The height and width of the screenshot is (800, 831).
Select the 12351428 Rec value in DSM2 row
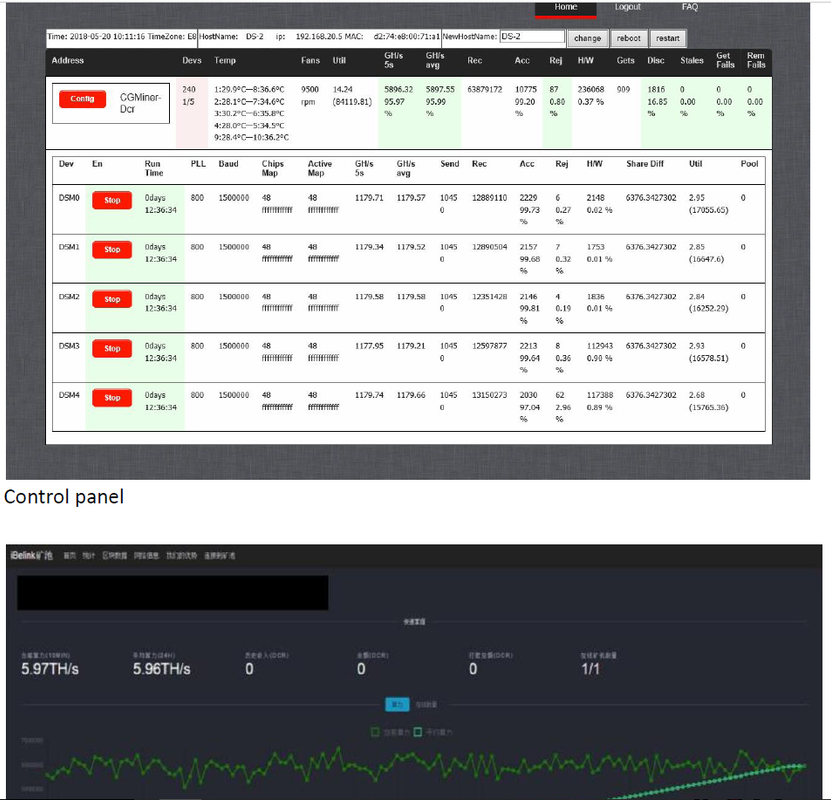coord(489,297)
